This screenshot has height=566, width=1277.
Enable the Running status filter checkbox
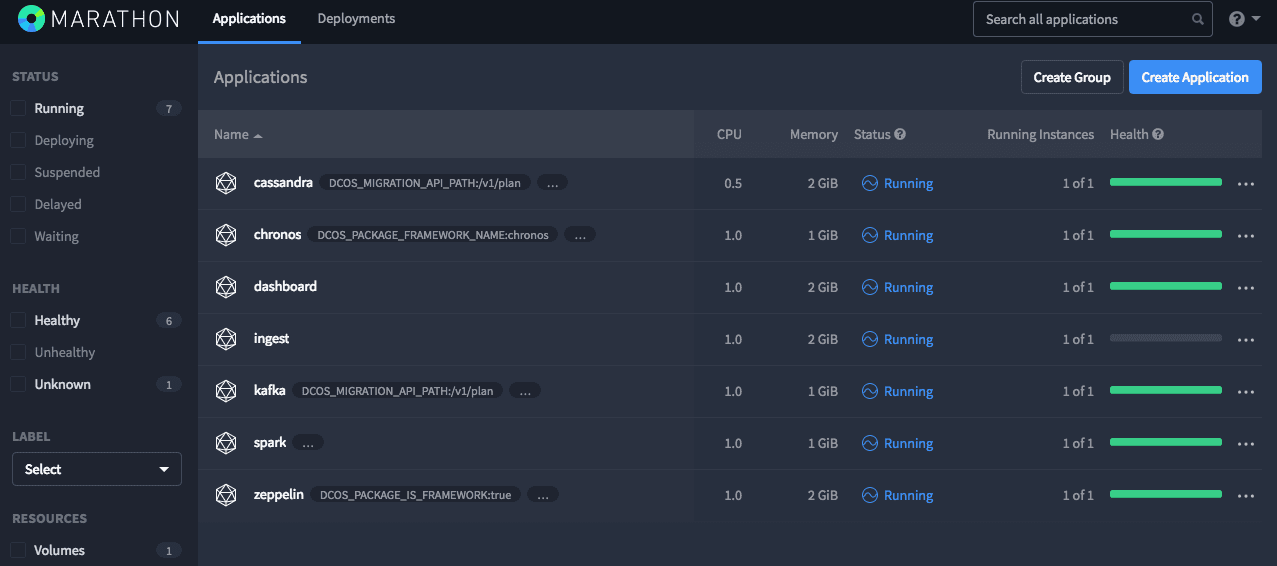tap(18, 108)
